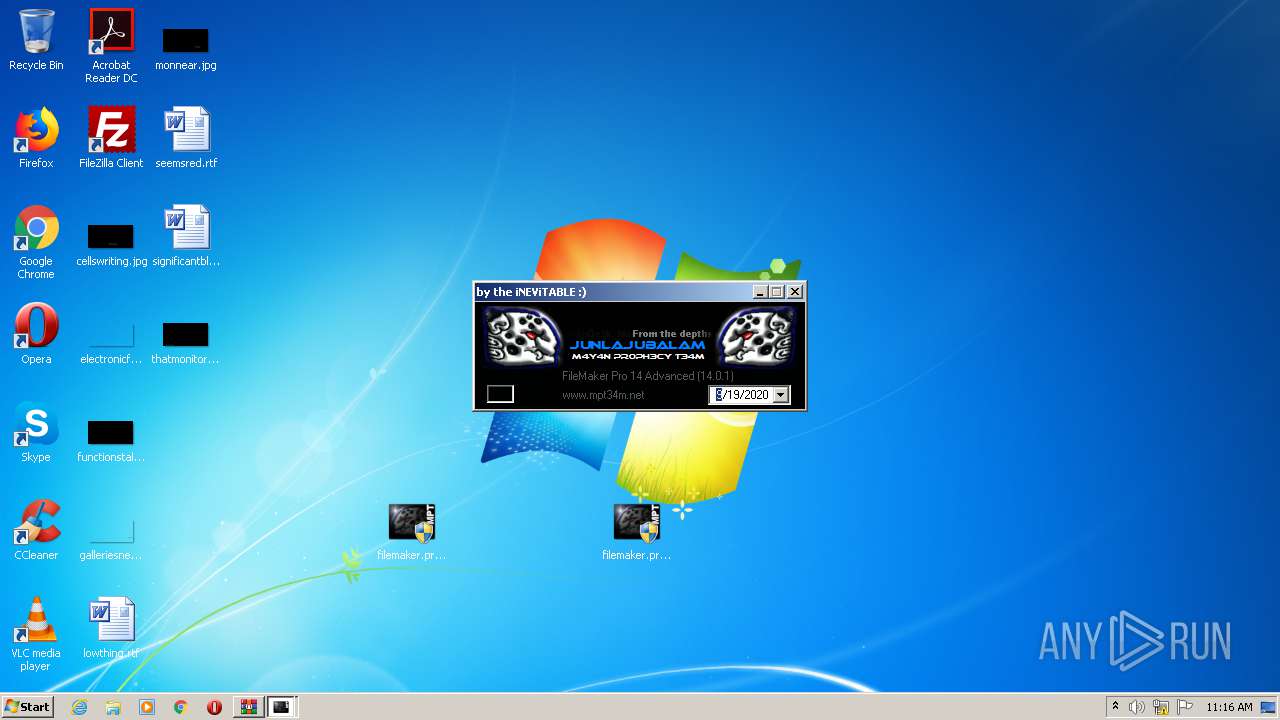Open Opera from the taskbar
Viewport: 1280px width, 720px height.
pos(214,707)
